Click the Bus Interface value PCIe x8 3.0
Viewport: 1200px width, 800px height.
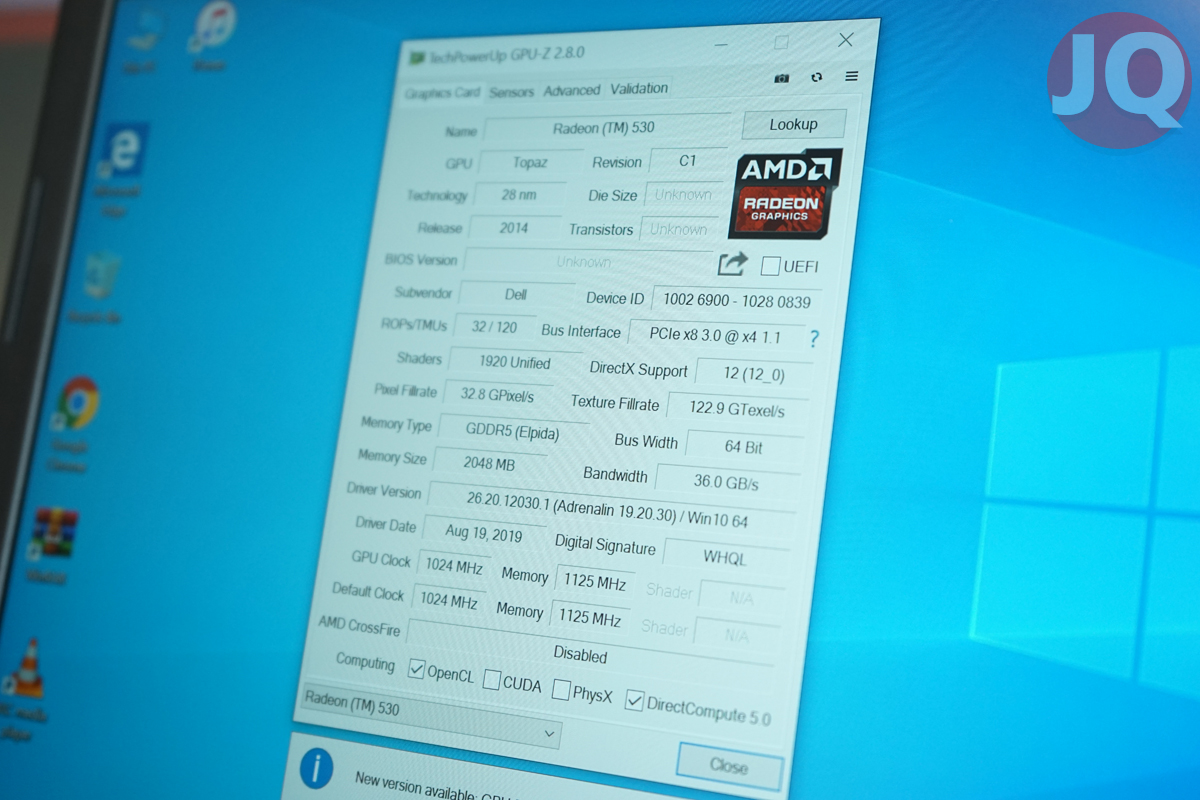point(716,336)
